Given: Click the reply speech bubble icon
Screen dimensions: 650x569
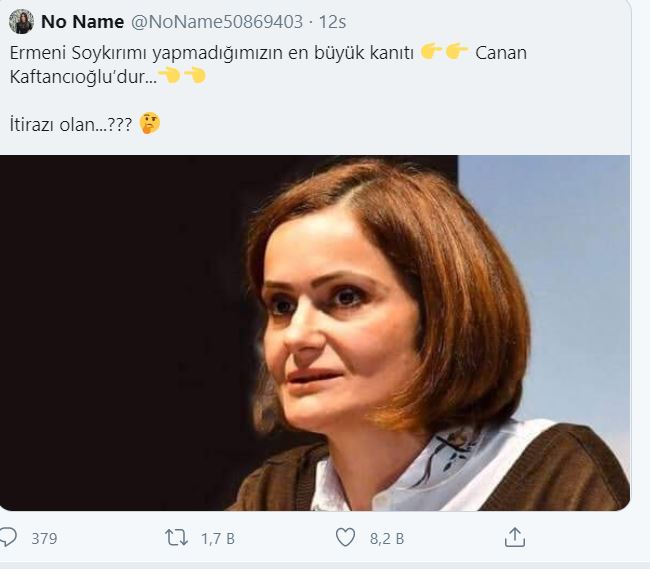Looking at the screenshot, I should coord(8,538).
